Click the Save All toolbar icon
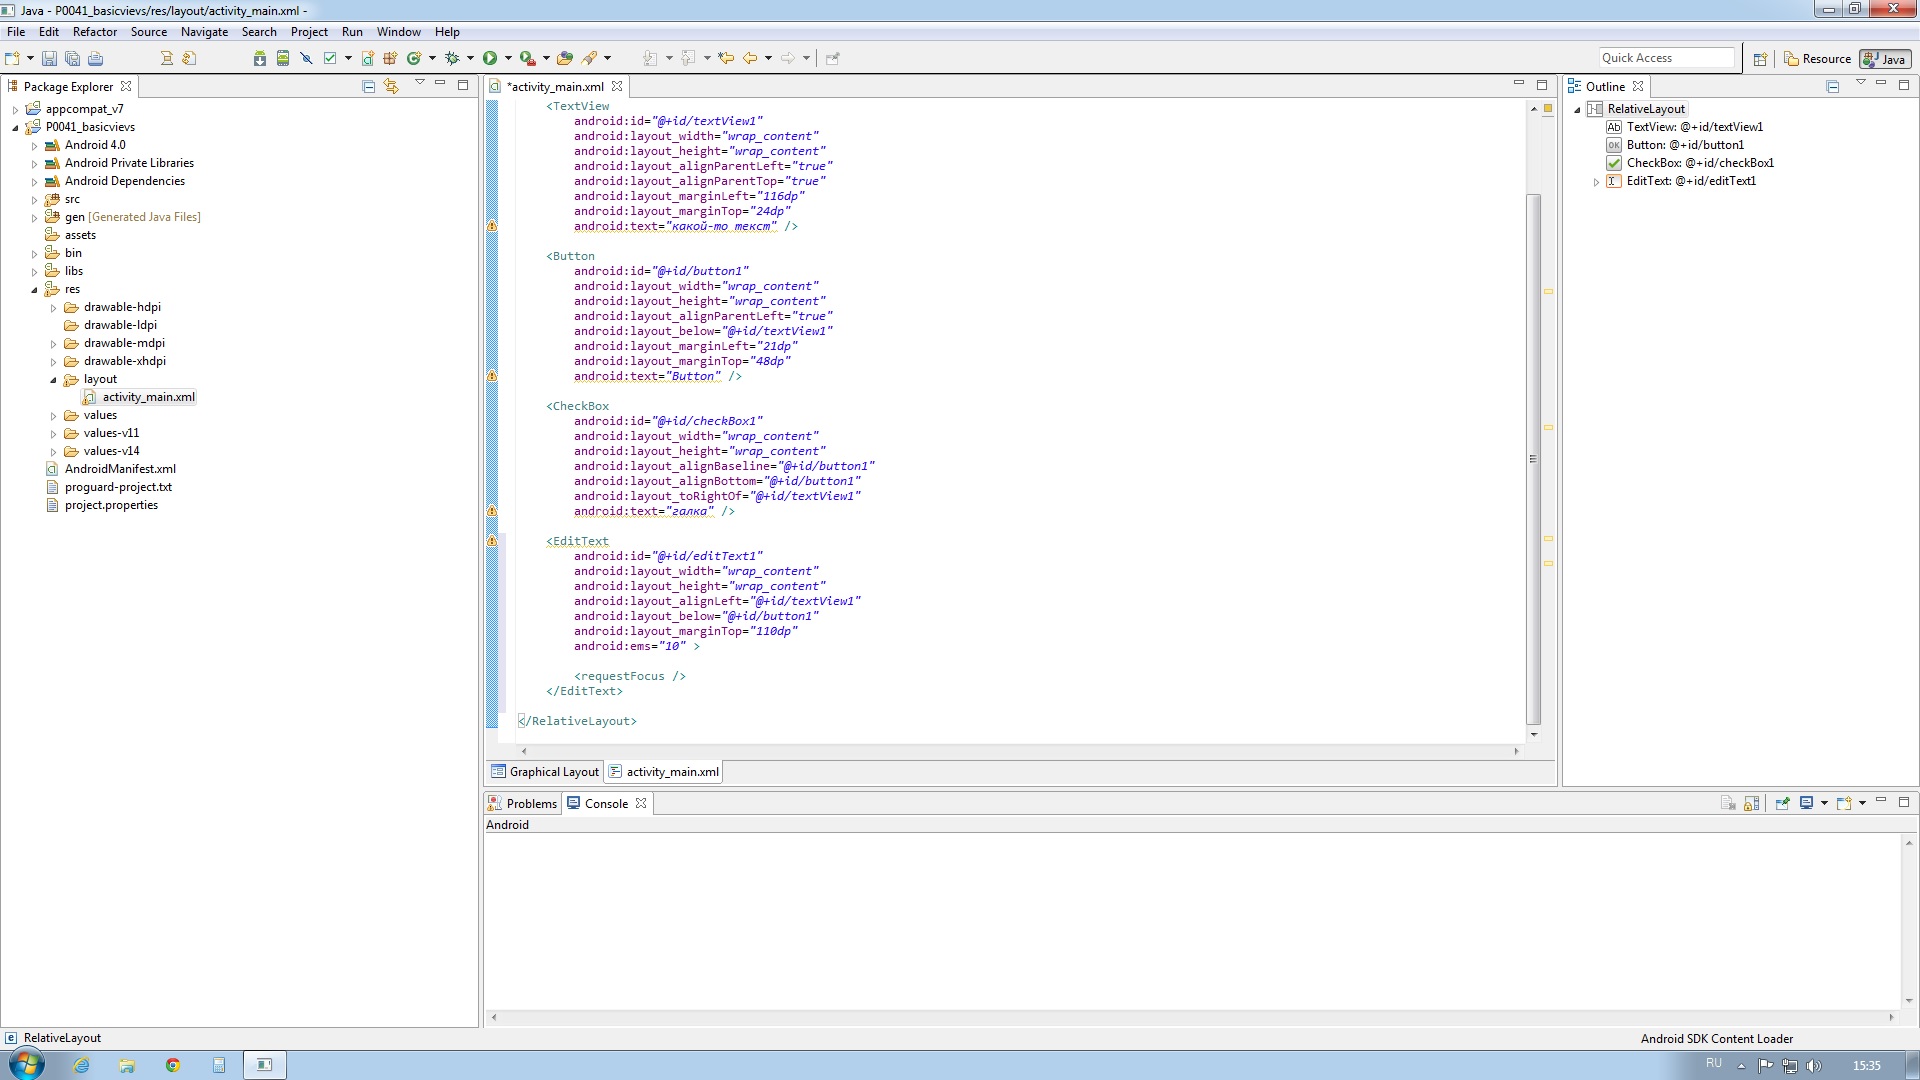Viewport: 1920px width, 1080px height. coord(72,58)
